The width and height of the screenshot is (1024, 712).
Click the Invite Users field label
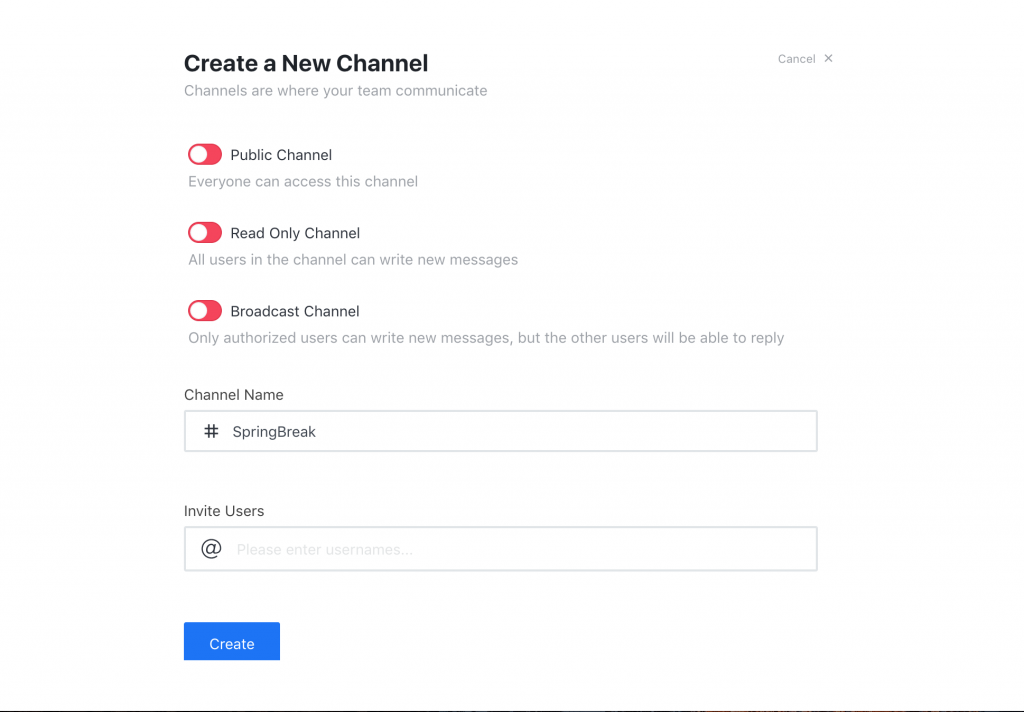224,511
